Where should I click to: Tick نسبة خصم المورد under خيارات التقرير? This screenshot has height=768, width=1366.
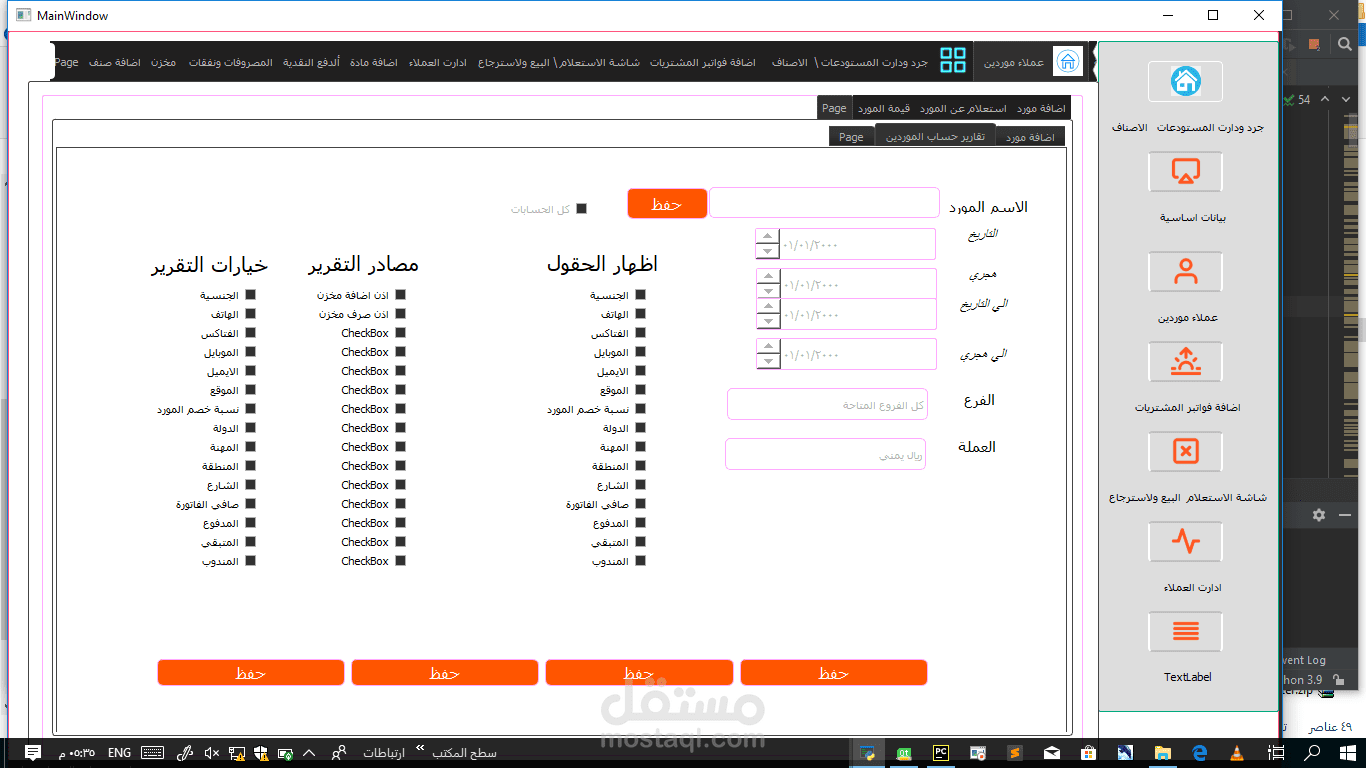[250, 409]
